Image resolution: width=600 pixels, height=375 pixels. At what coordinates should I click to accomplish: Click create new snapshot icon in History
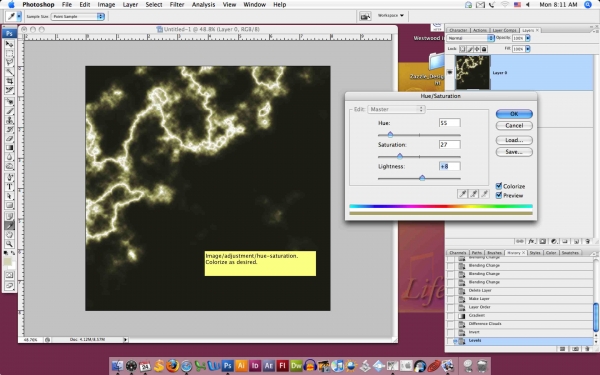pyautogui.click(x=575, y=349)
